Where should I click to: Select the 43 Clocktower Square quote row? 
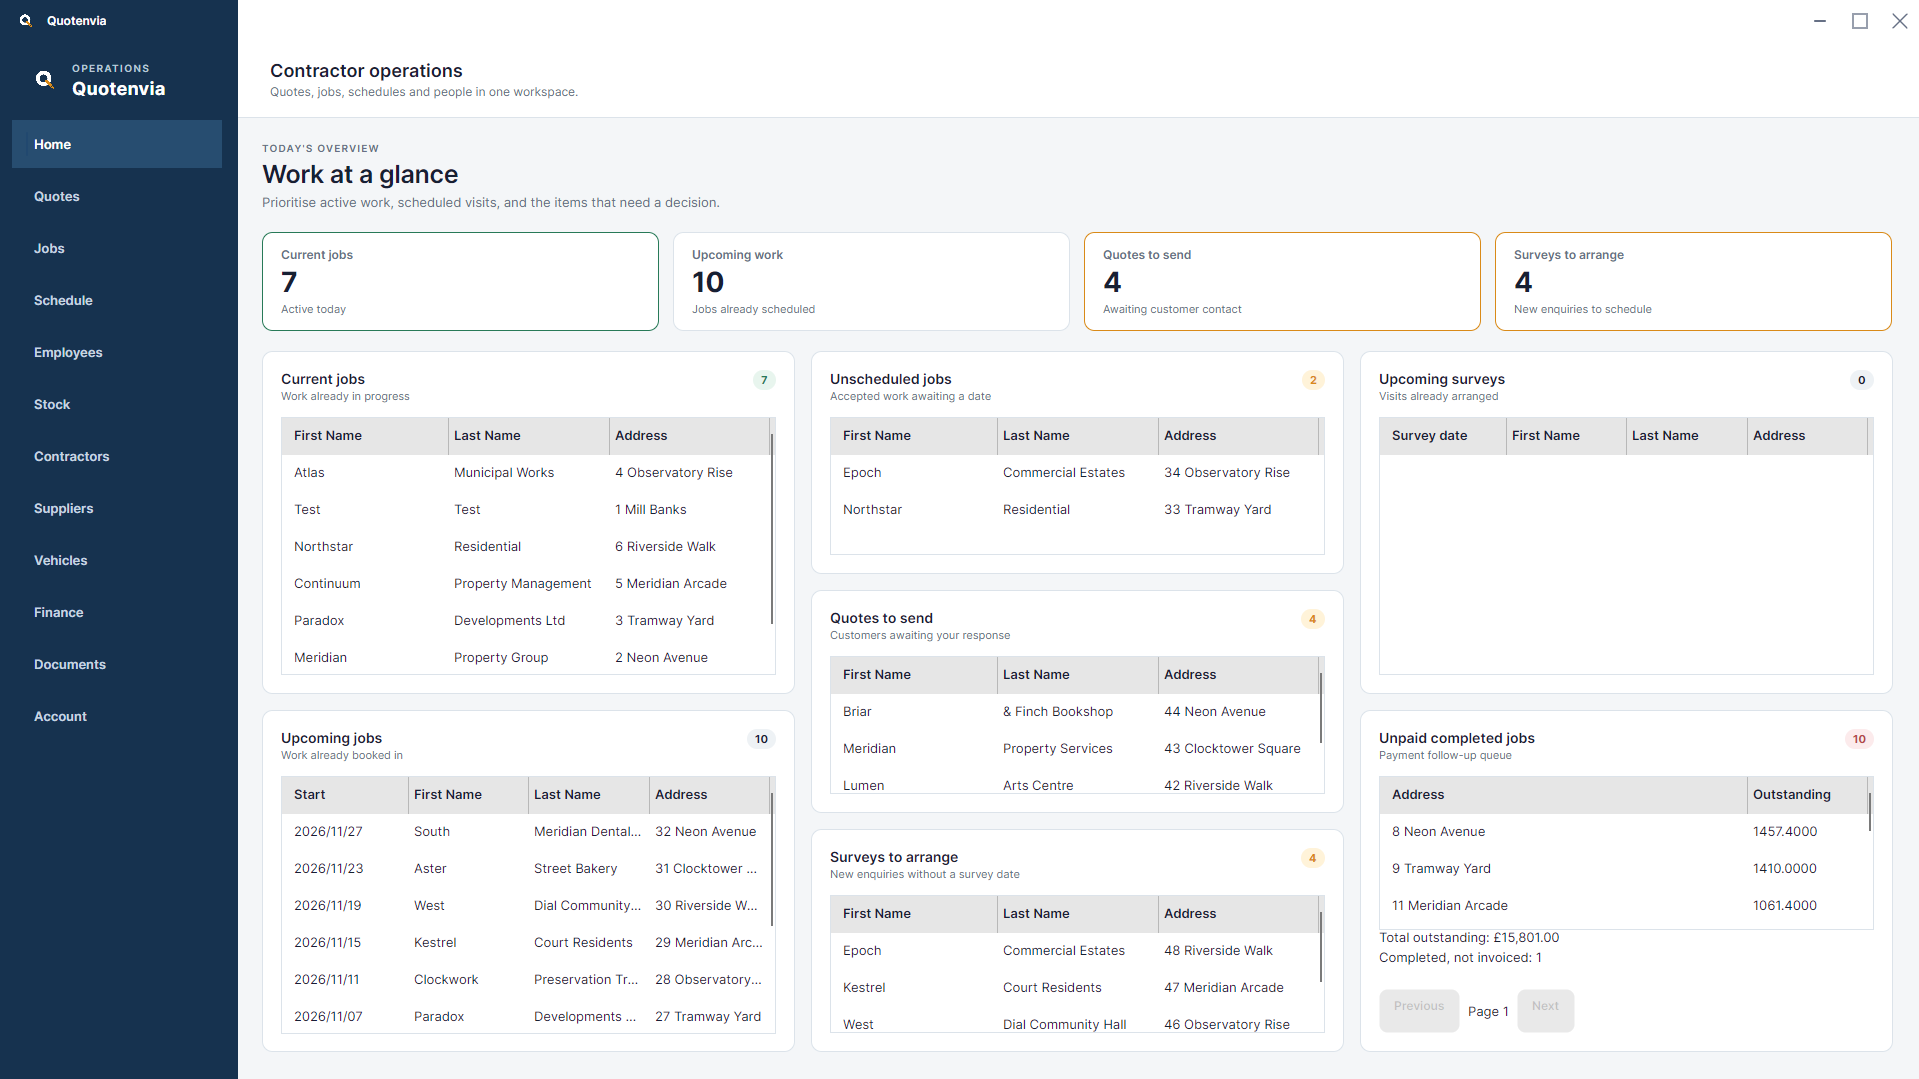(1075, 748)
